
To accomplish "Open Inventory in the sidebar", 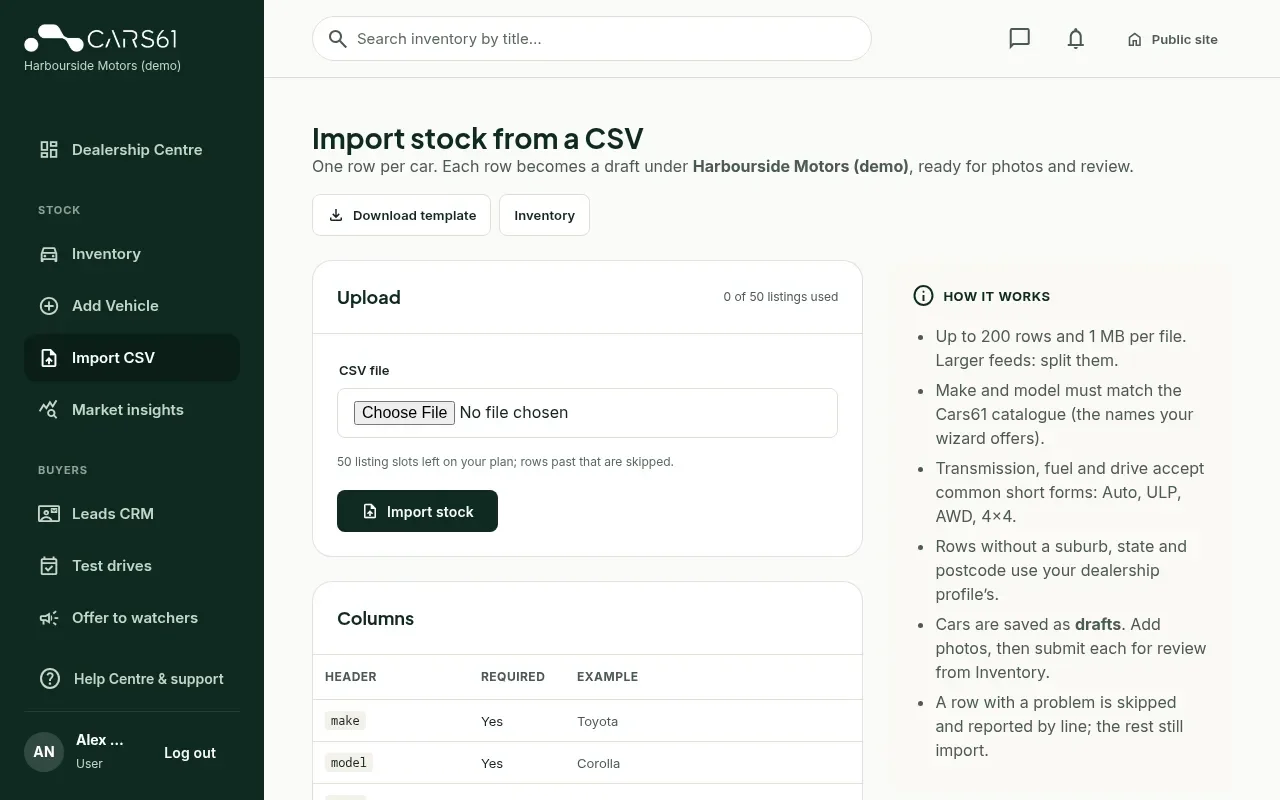I will tap(132, 254).
